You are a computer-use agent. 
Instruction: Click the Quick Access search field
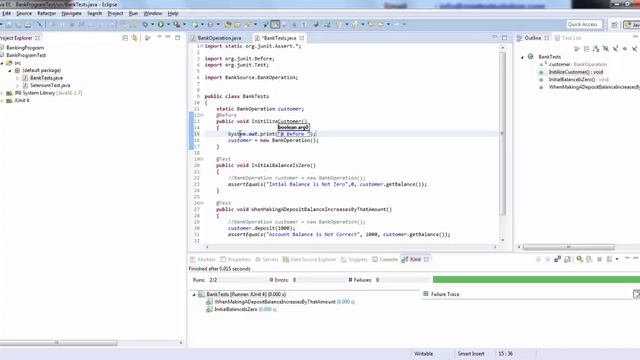point(584,24)
